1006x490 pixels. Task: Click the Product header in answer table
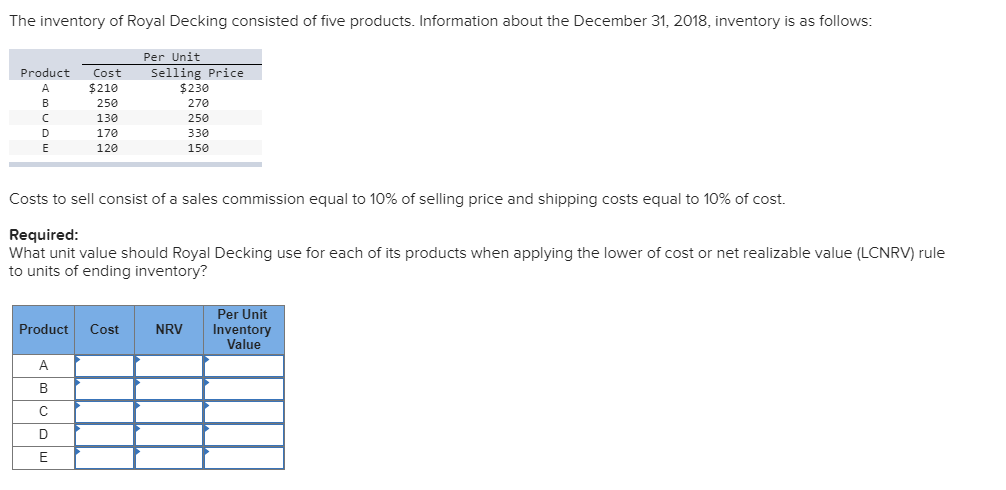coord(44,330)
